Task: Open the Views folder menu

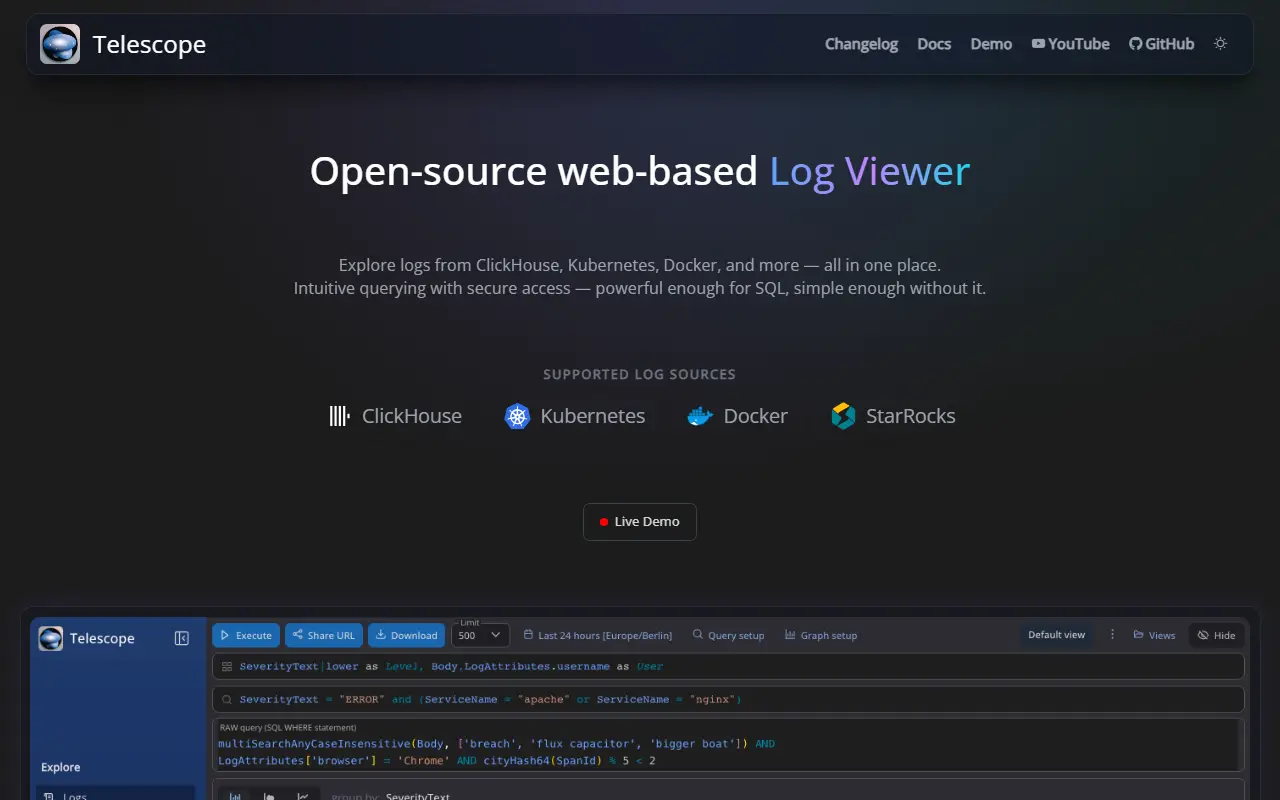Action: coord(1154,635)
